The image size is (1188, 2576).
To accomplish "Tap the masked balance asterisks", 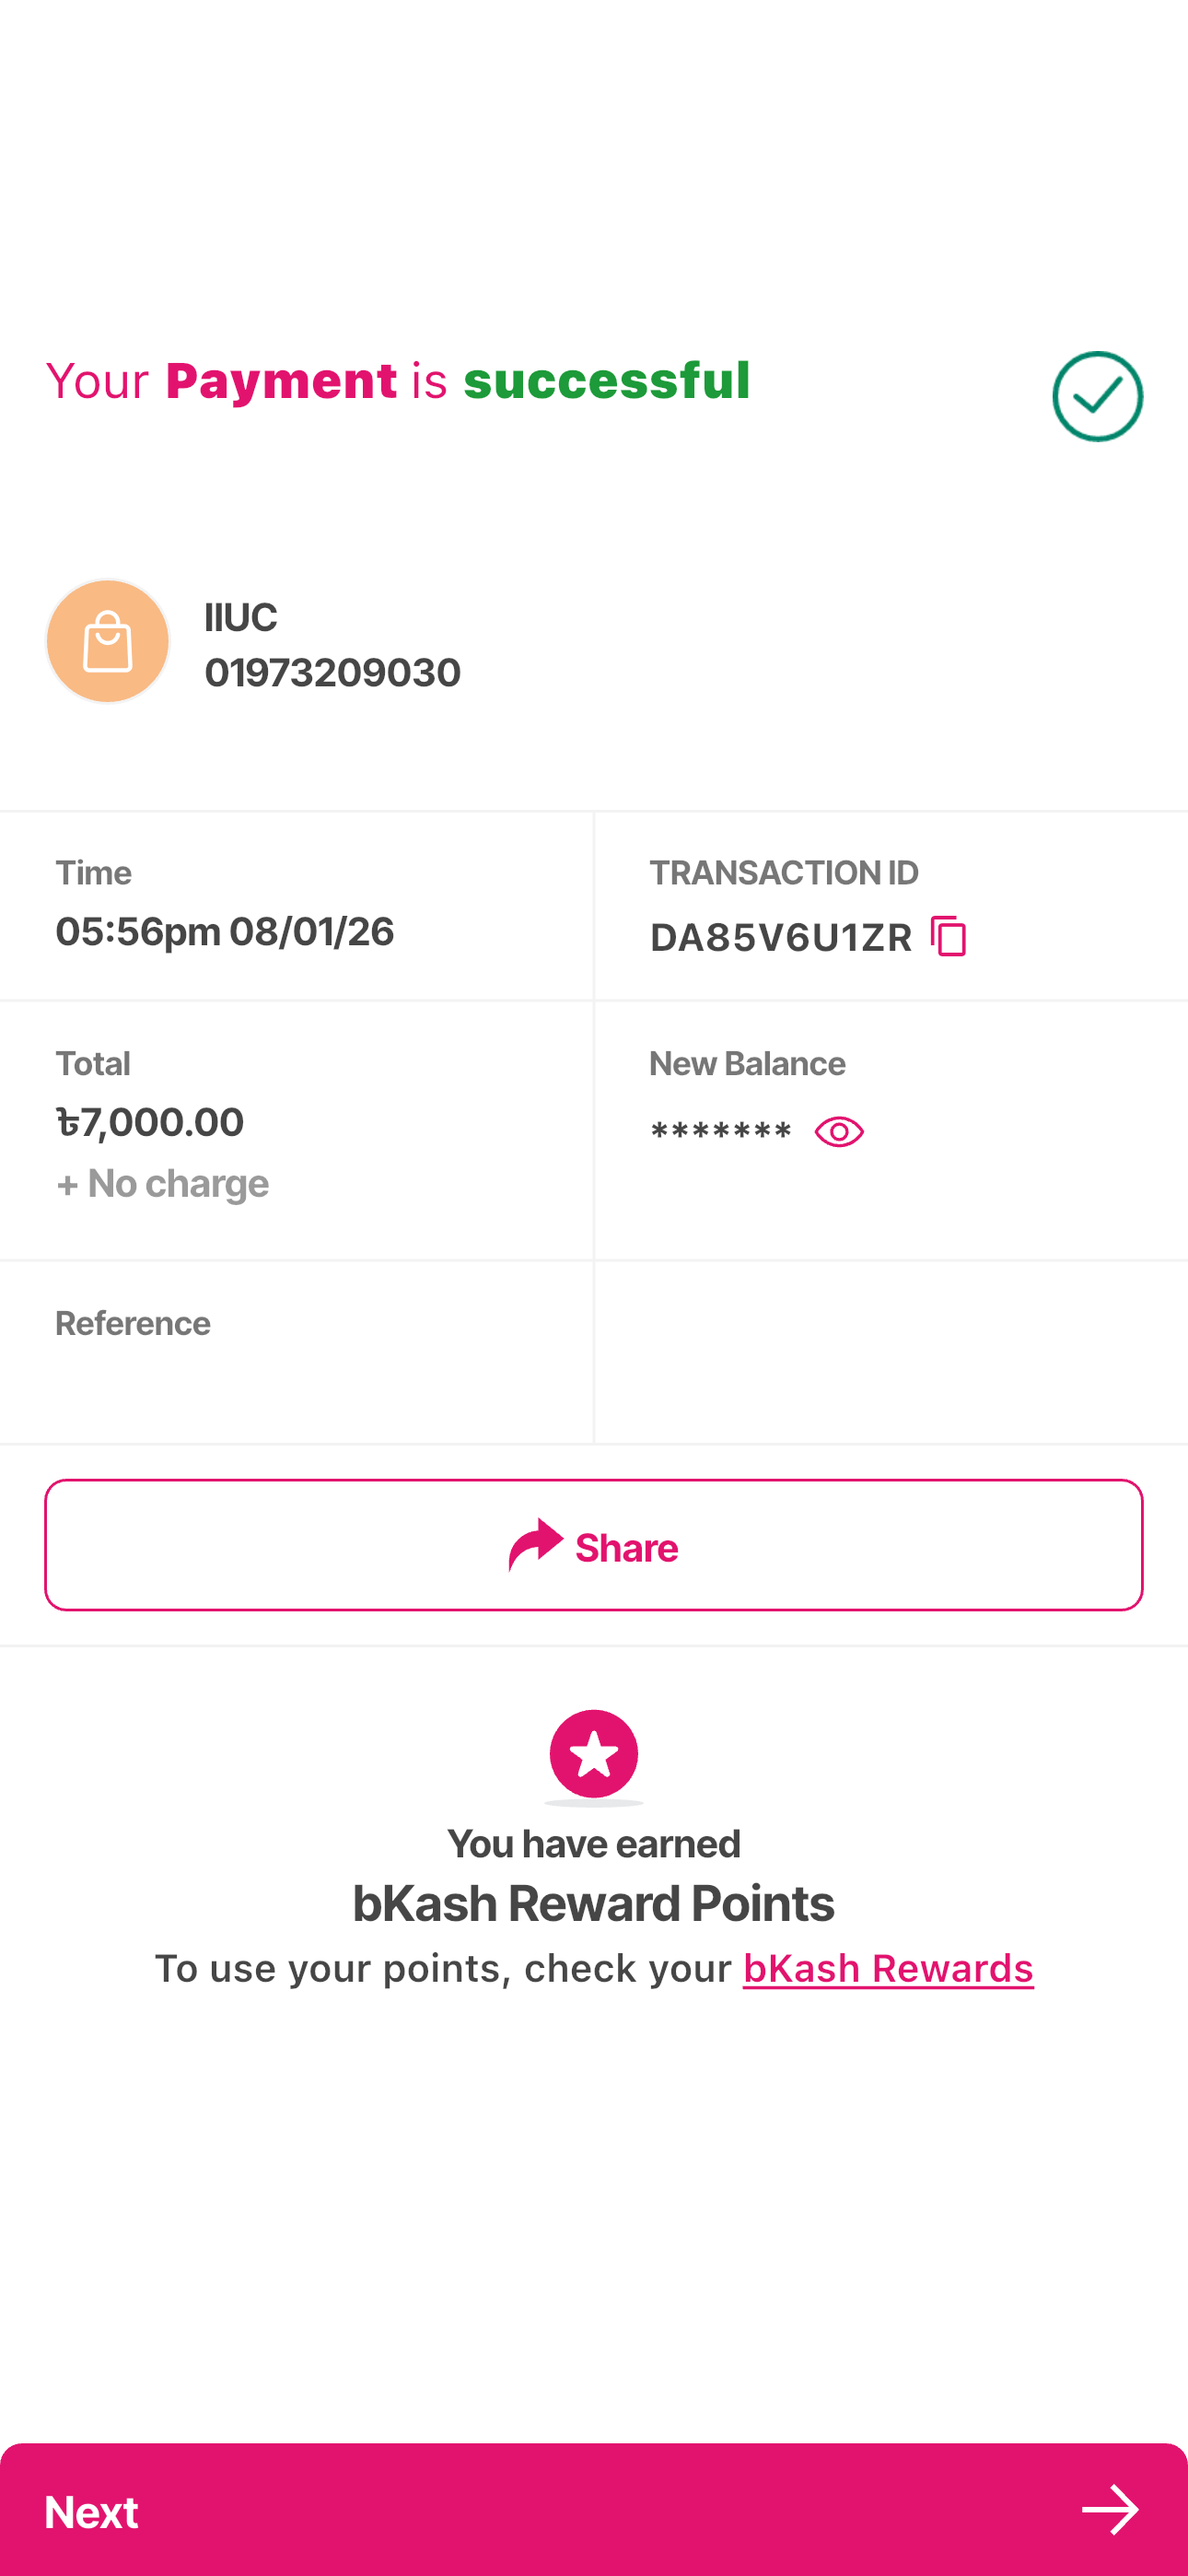I will click(x=721, y=1133).
